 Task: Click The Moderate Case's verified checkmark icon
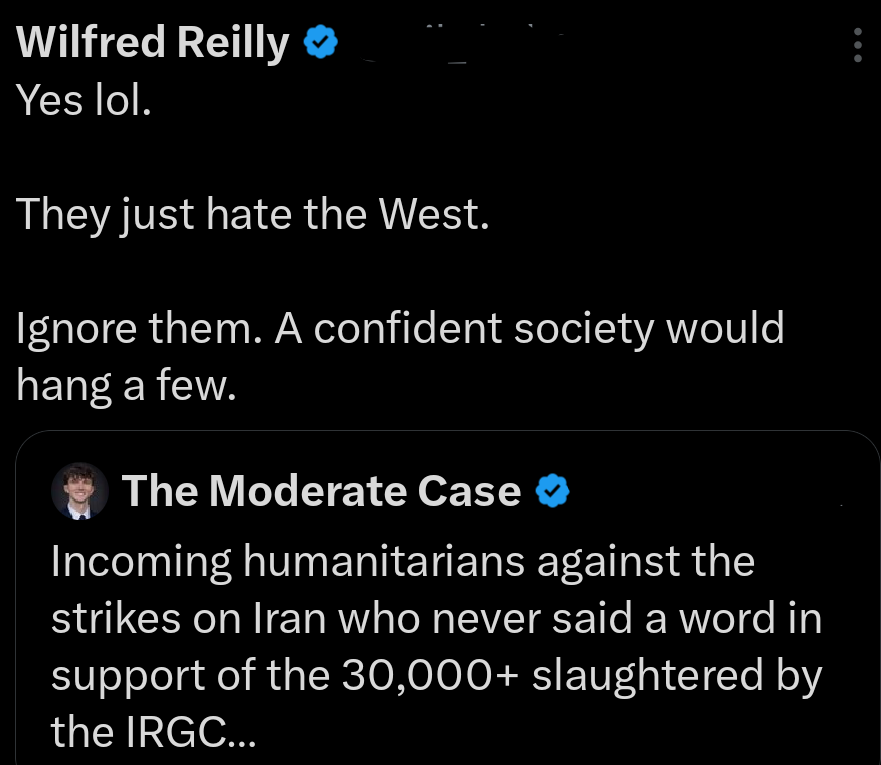tap(553, 491)
